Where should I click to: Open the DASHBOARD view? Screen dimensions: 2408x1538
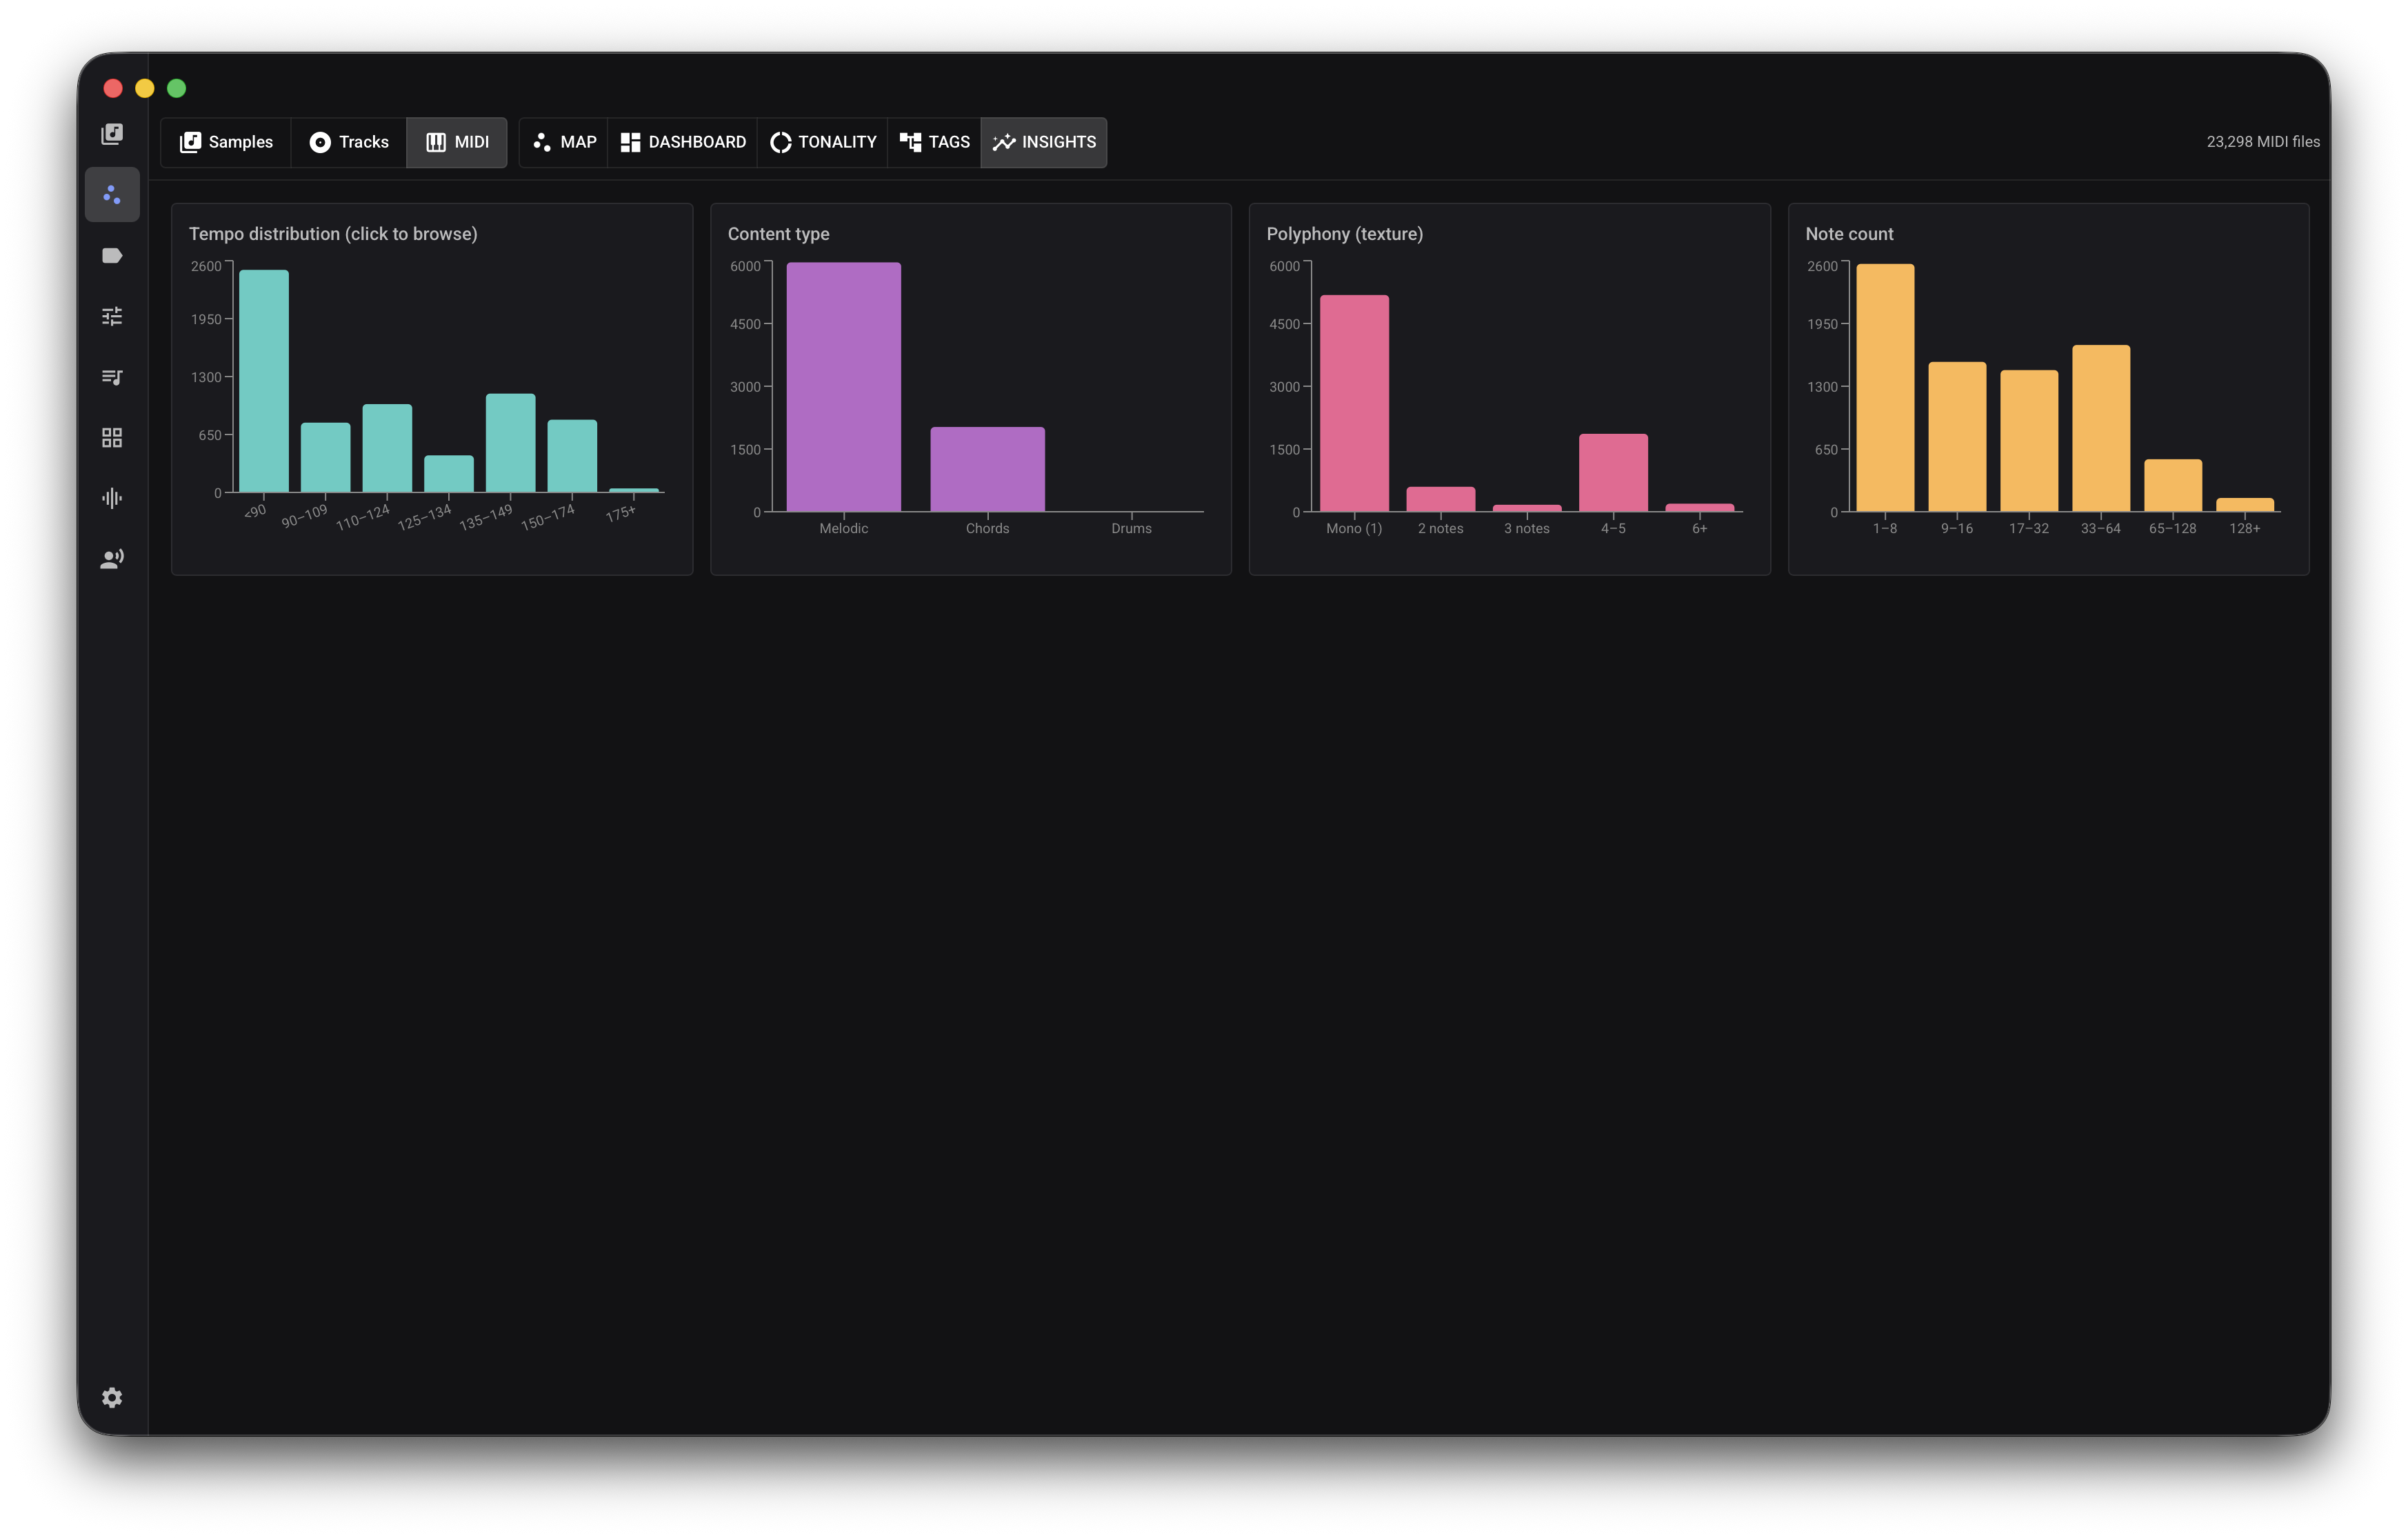pos(683,142)
